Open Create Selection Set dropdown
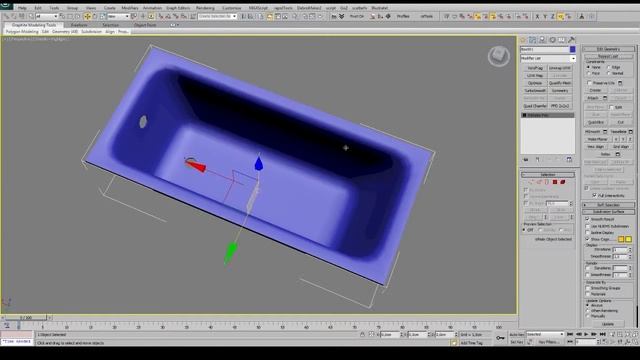This screenshot has height=360, width=640. (218, 16)
